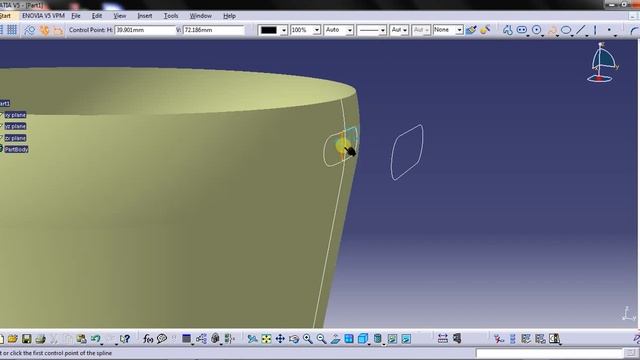Select the Axis sketch tool

click(x=595, y=30)
